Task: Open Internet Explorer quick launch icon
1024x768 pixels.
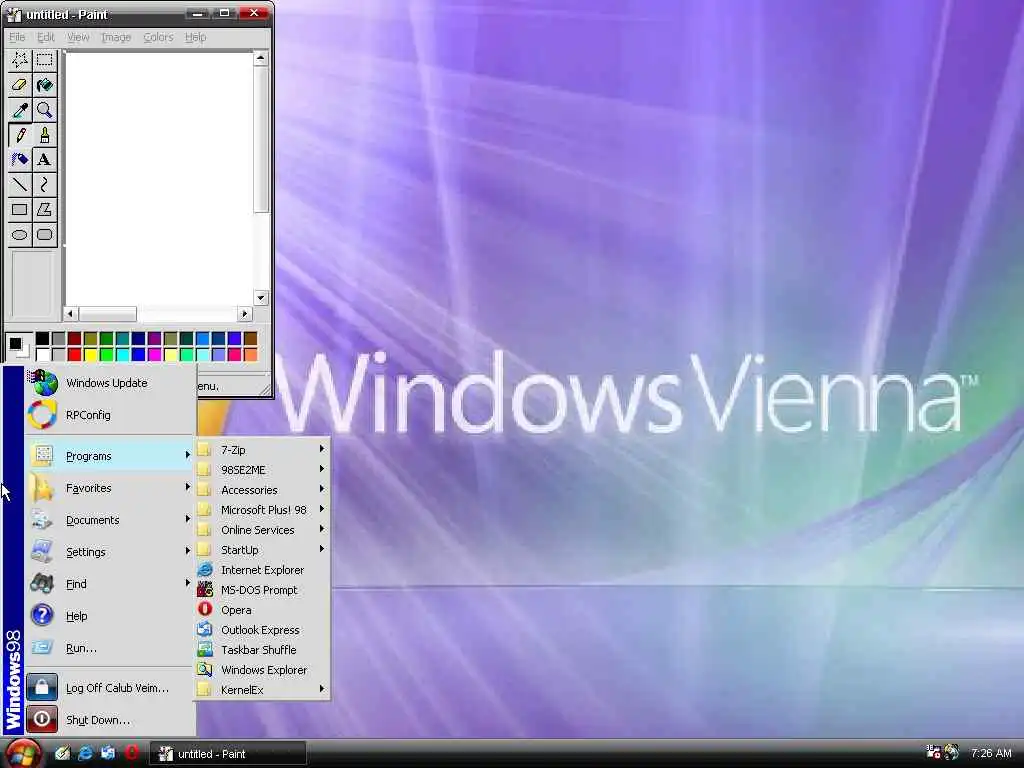Action: 85,753
